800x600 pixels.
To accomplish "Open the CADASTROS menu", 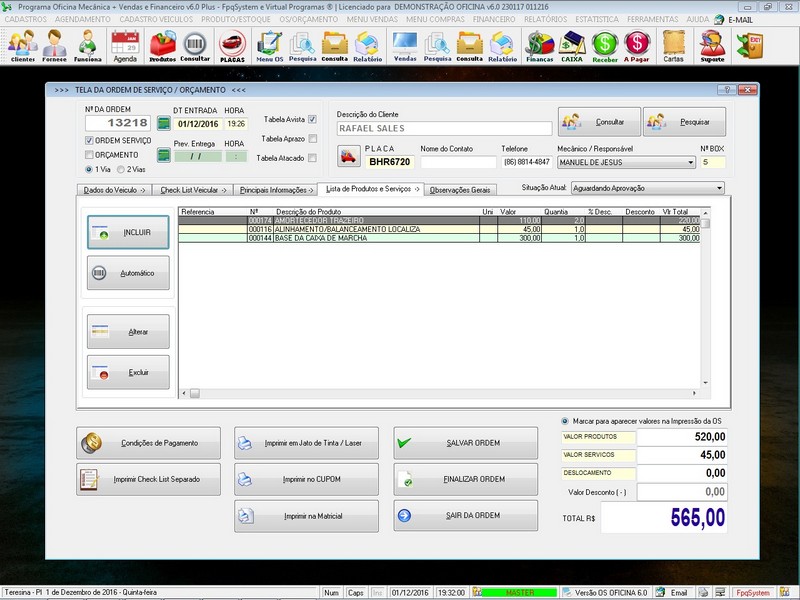I will pos(26,19).
